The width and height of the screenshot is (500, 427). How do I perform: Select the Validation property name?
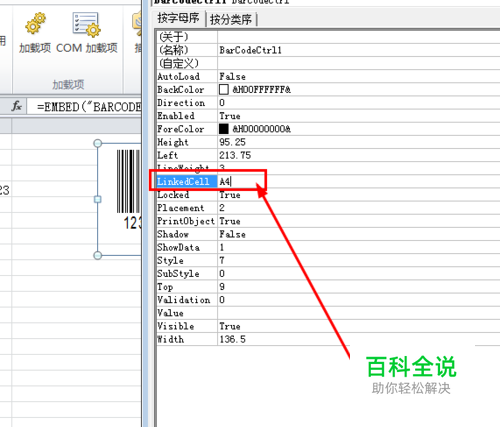pyautogui.click(x=184, y=300)
